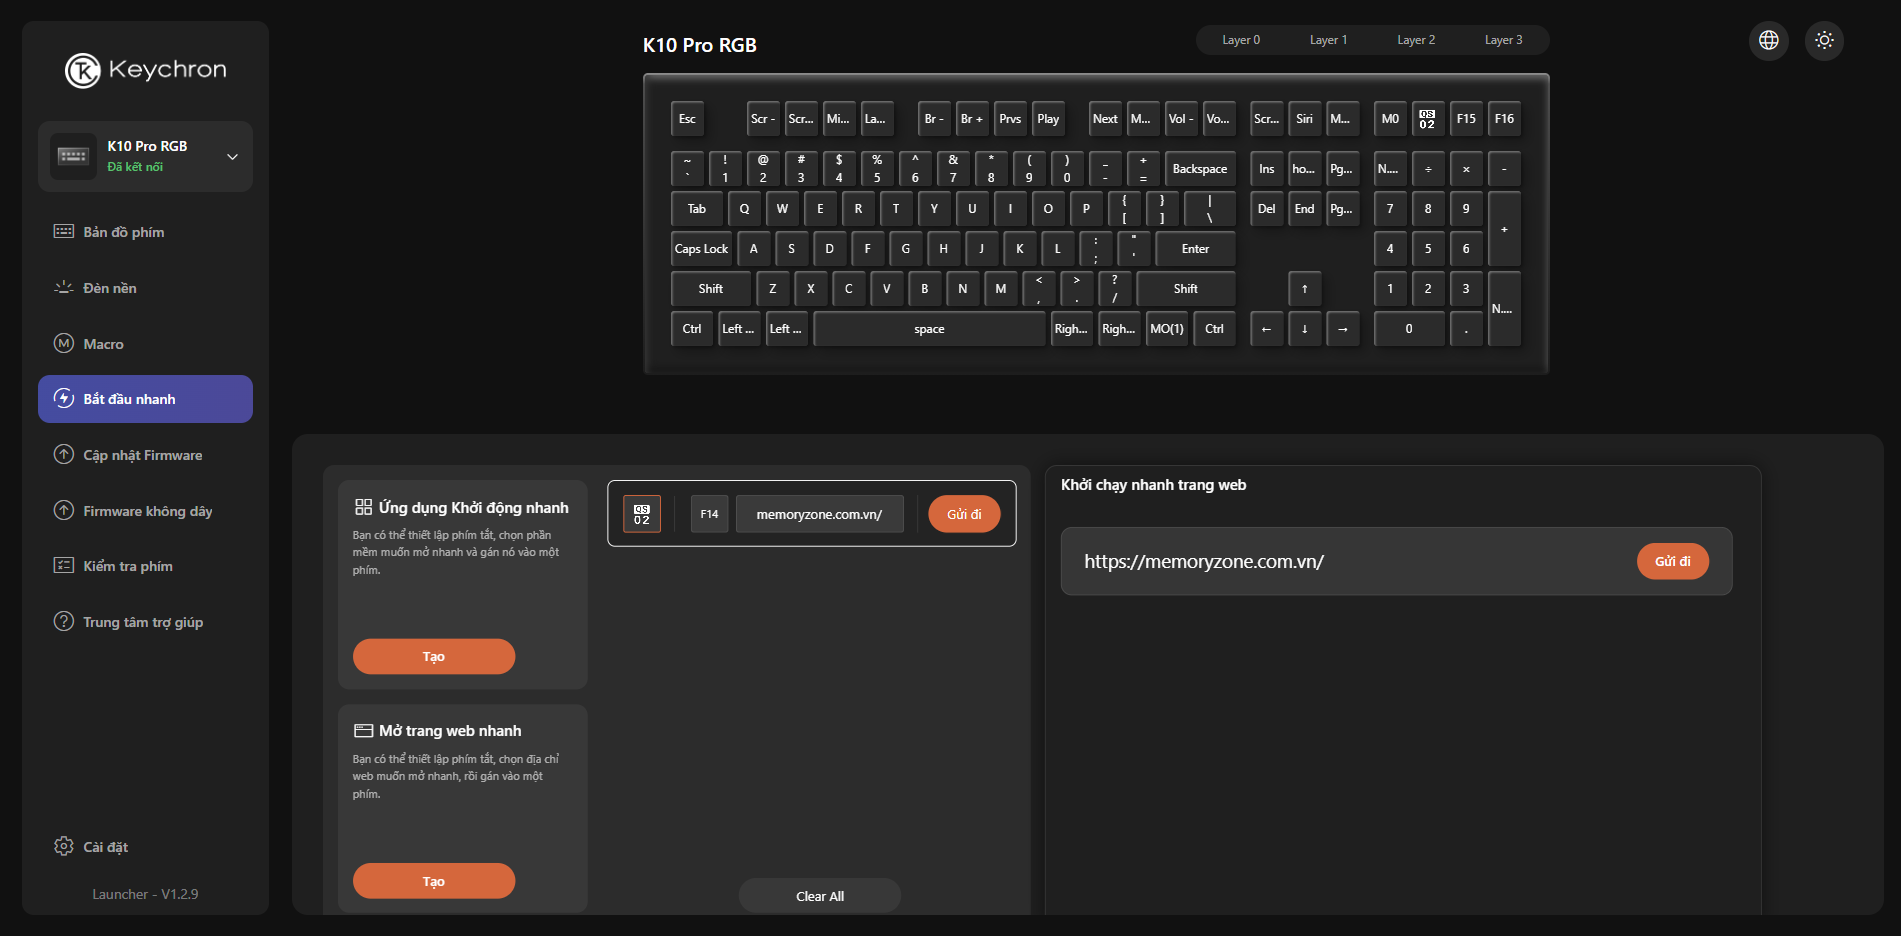Select the Caps Lock key

tap(702, 249)
